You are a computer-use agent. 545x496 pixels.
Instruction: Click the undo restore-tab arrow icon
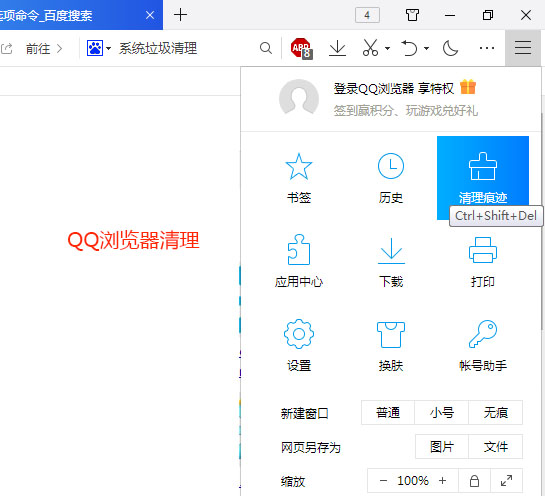pyautogui.click(x=409, y=48)
